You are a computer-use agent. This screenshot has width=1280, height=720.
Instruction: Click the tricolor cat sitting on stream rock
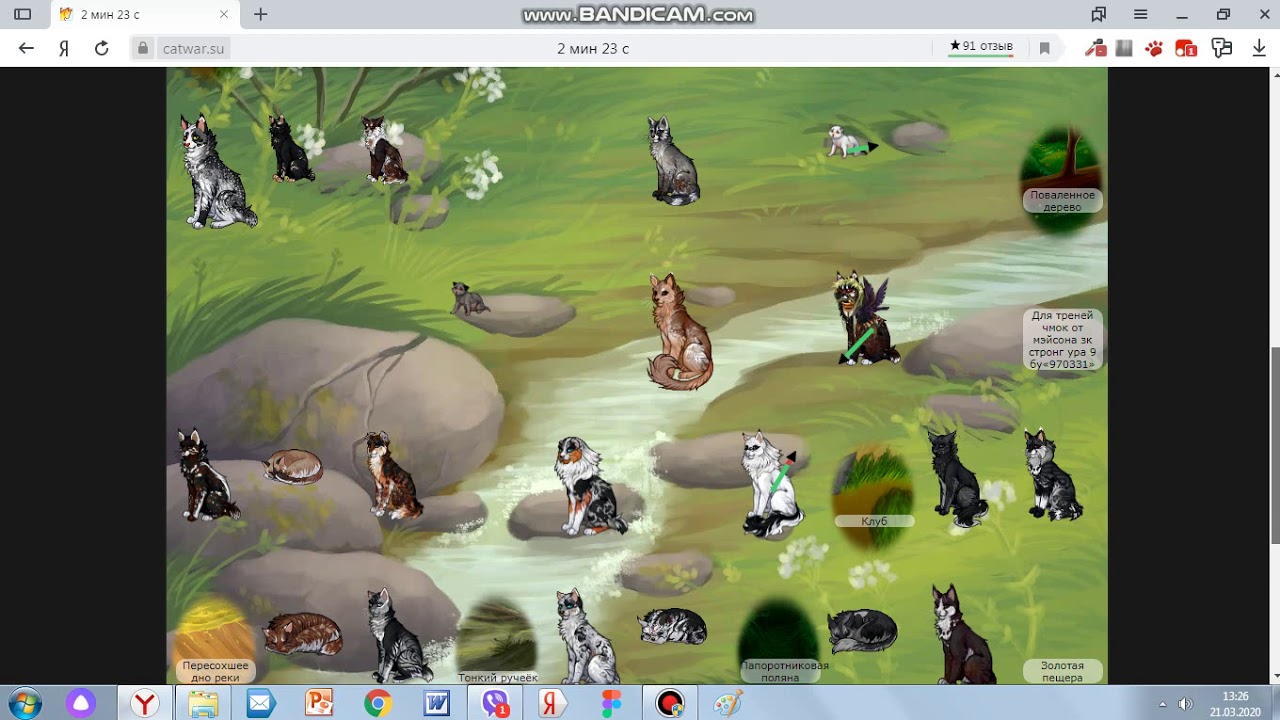(590, 487)
